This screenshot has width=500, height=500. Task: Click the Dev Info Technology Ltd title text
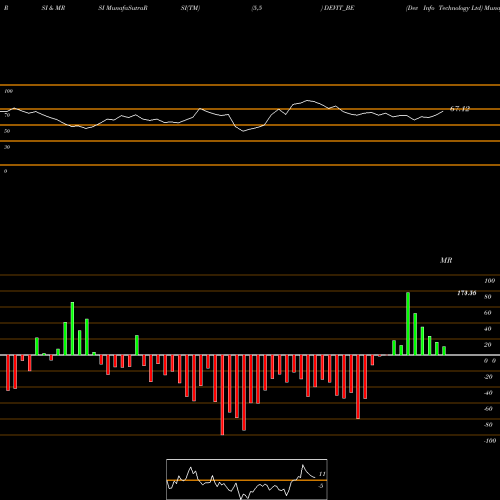(x=444, y=8)
